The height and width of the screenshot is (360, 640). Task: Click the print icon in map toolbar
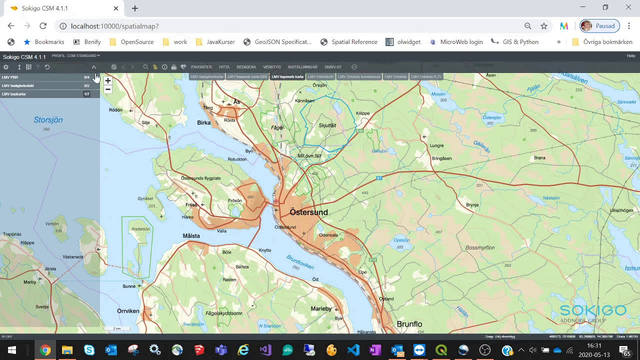click(174, 67)
